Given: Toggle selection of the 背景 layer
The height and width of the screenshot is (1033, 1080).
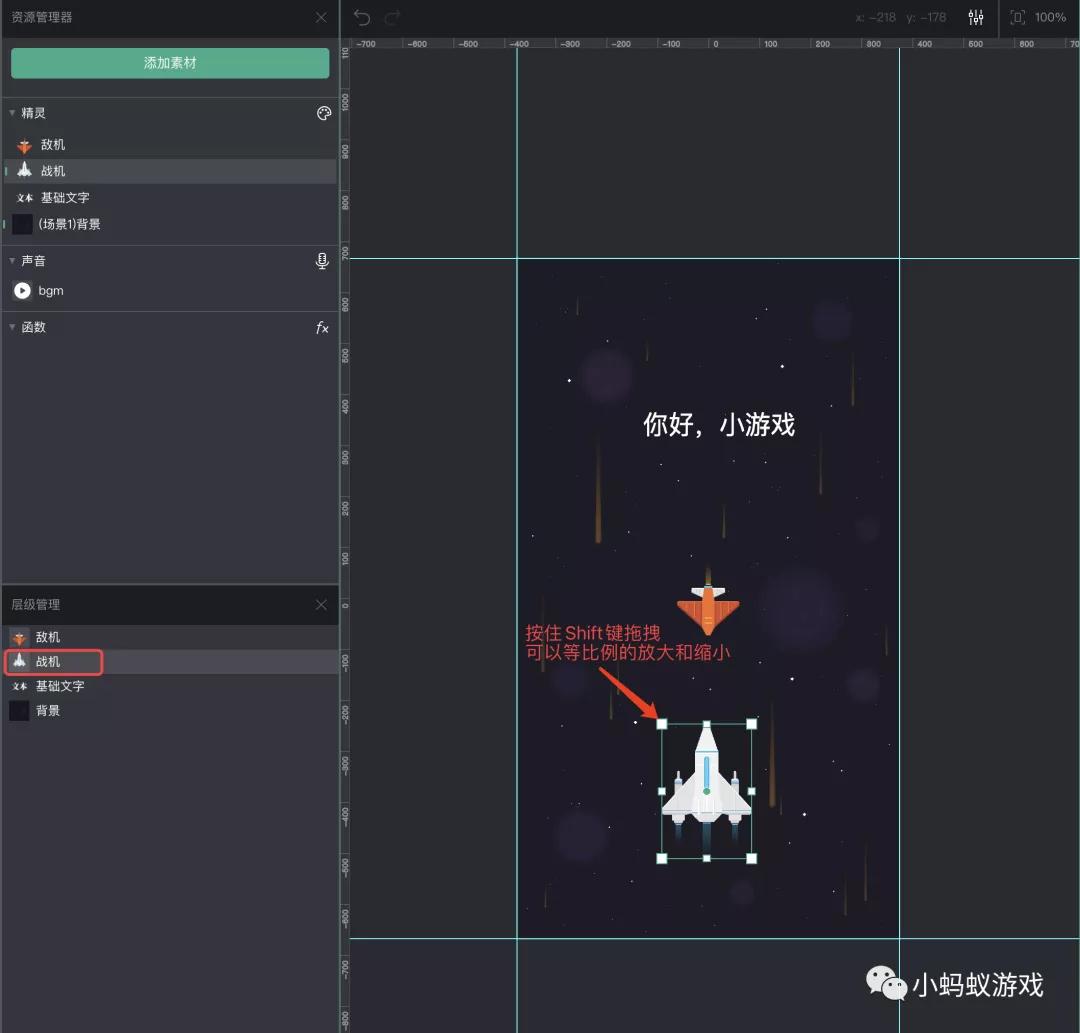Looking at the screenshot, I should (50, 710).
